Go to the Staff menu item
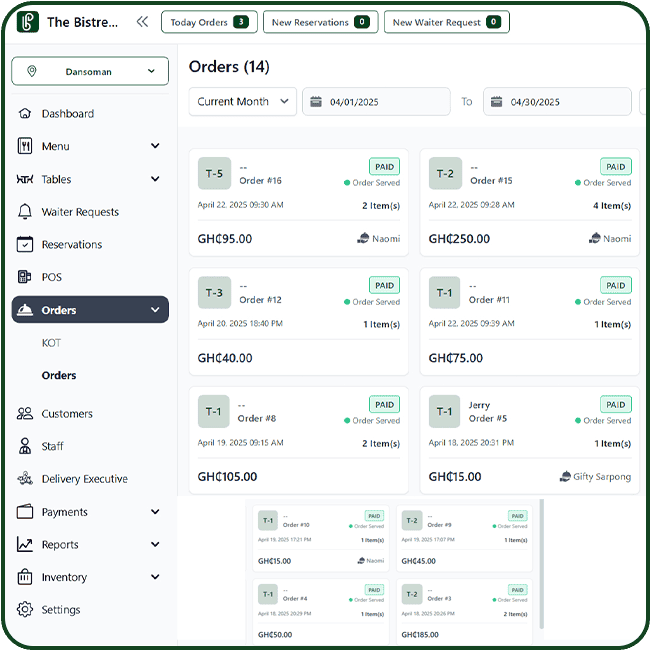 click(52, 446)
